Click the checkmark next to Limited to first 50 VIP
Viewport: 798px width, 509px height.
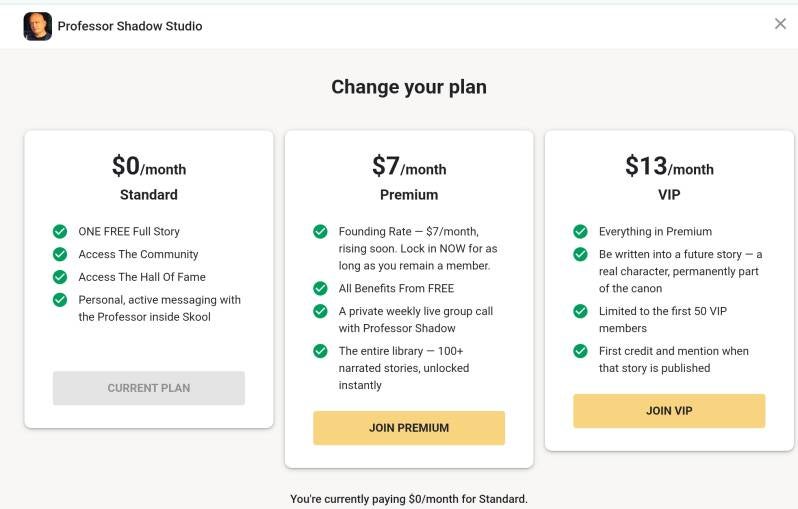click(580, 311)
